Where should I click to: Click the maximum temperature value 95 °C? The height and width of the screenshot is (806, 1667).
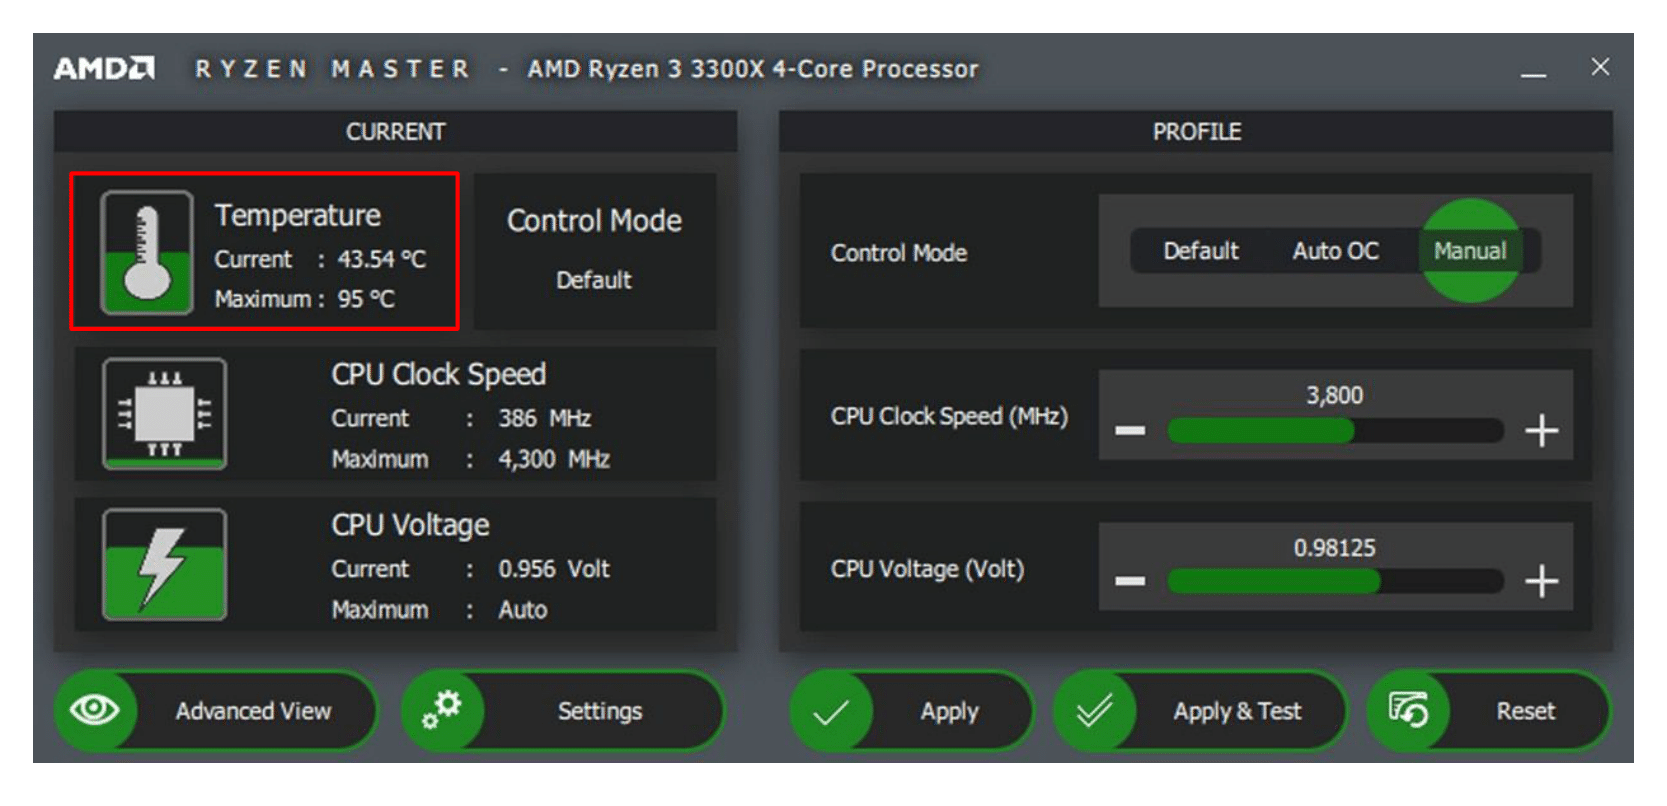(x=366, y=299)
